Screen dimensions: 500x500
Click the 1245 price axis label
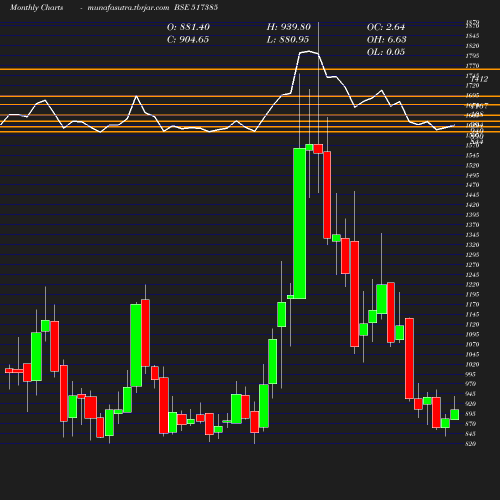472,275
